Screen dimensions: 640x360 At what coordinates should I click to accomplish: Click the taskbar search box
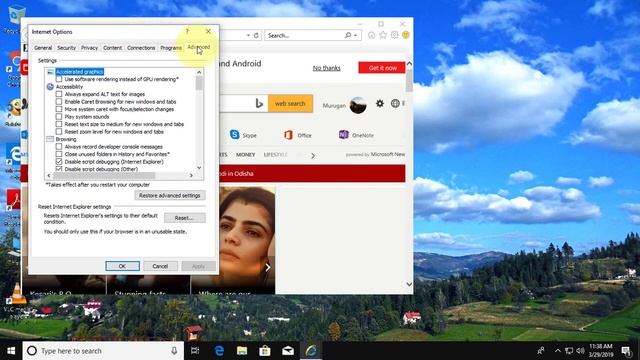click(103, 351)
